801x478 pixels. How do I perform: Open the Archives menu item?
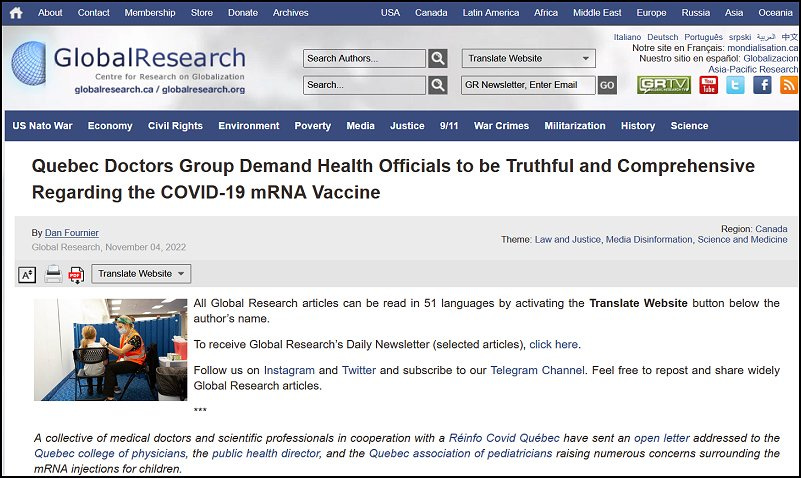coord(290,13)
